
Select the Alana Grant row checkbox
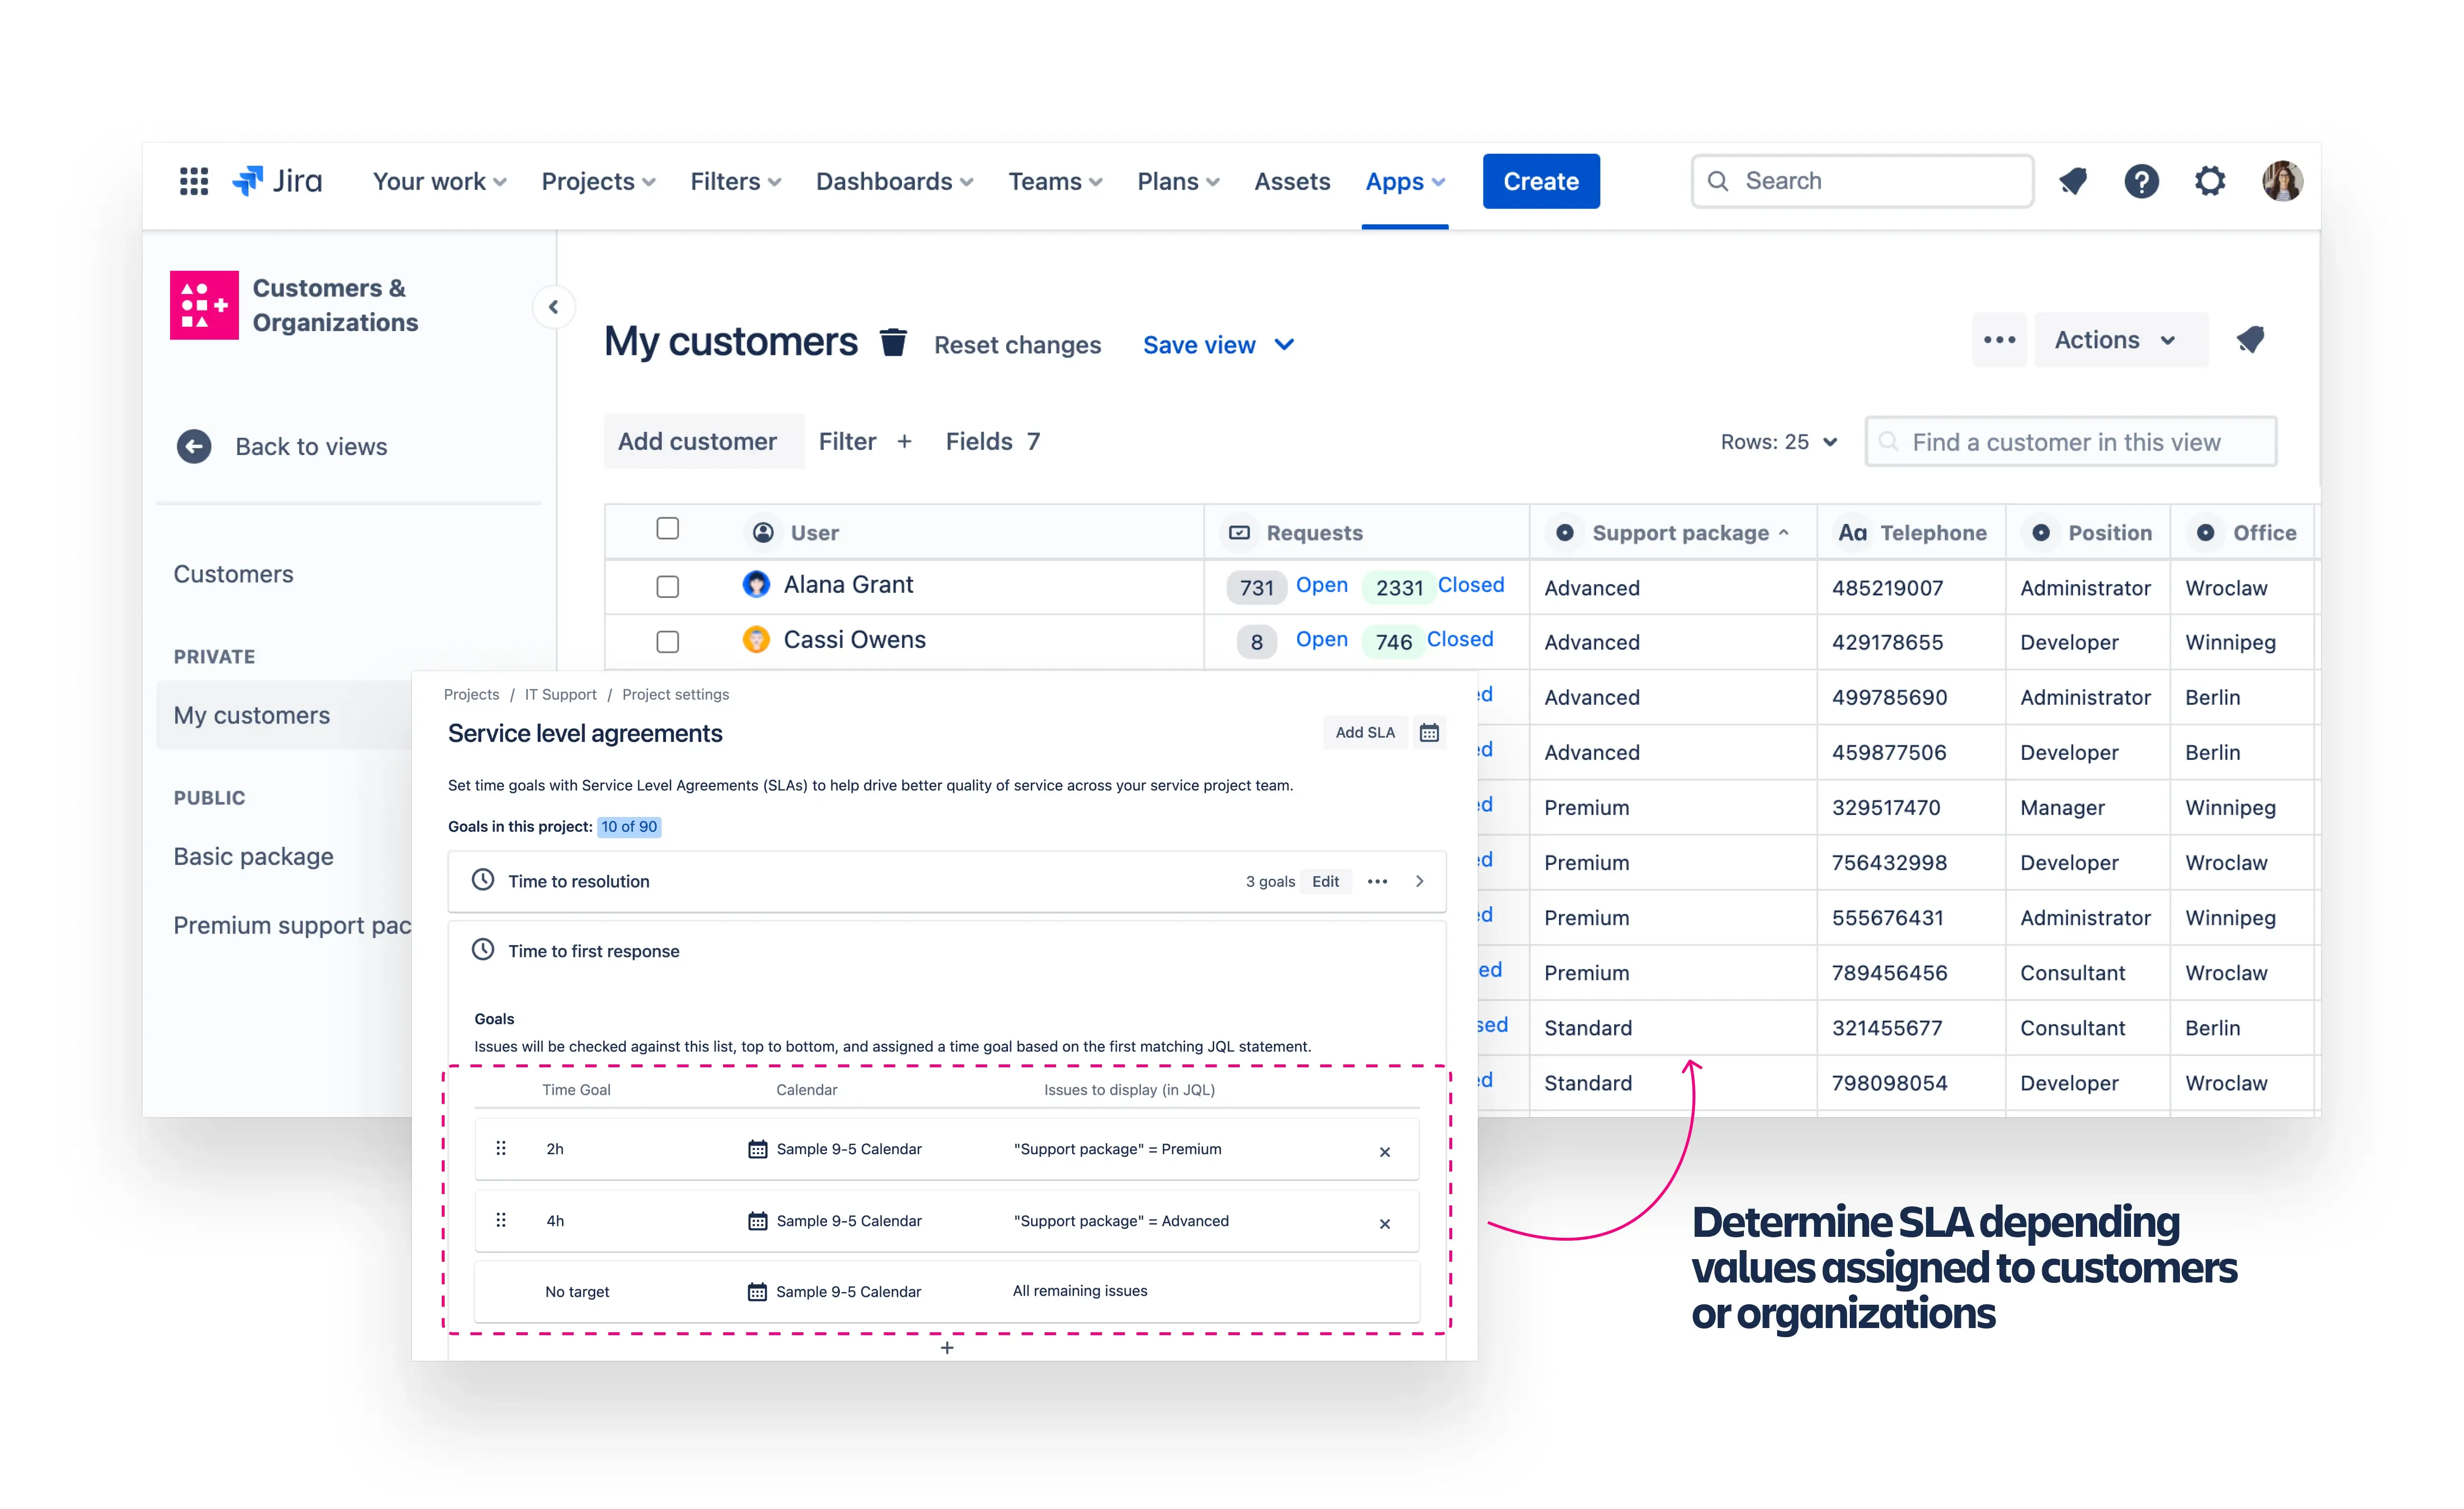668,587
